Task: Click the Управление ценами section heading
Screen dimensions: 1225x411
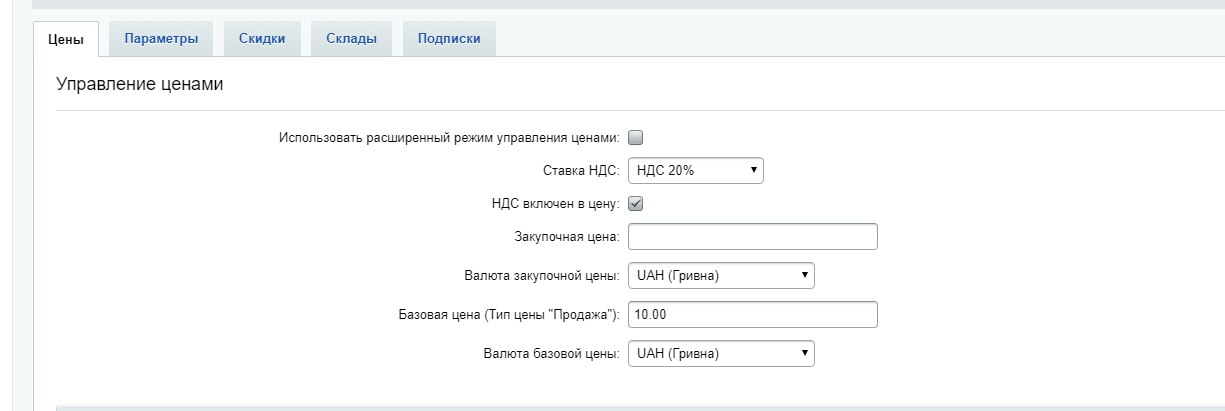Action: pyautogui.click(x=139, y=85)
